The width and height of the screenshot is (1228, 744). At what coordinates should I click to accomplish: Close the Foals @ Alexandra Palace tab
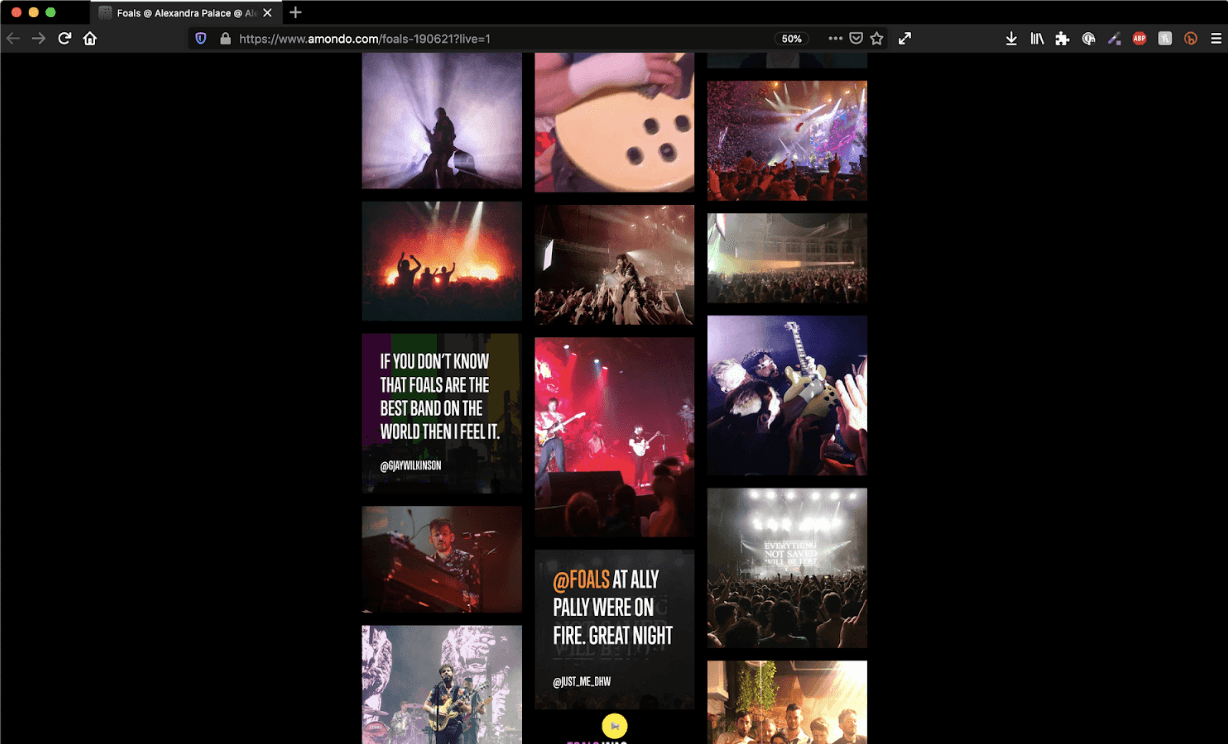pyautogui.click(x=267, y=13)
